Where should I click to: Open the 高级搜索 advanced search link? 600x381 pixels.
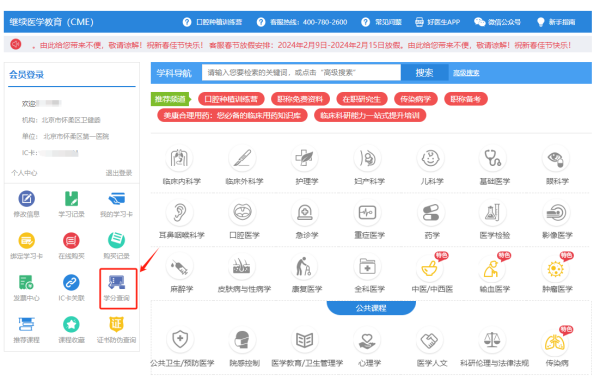click(x=466, y=73)
